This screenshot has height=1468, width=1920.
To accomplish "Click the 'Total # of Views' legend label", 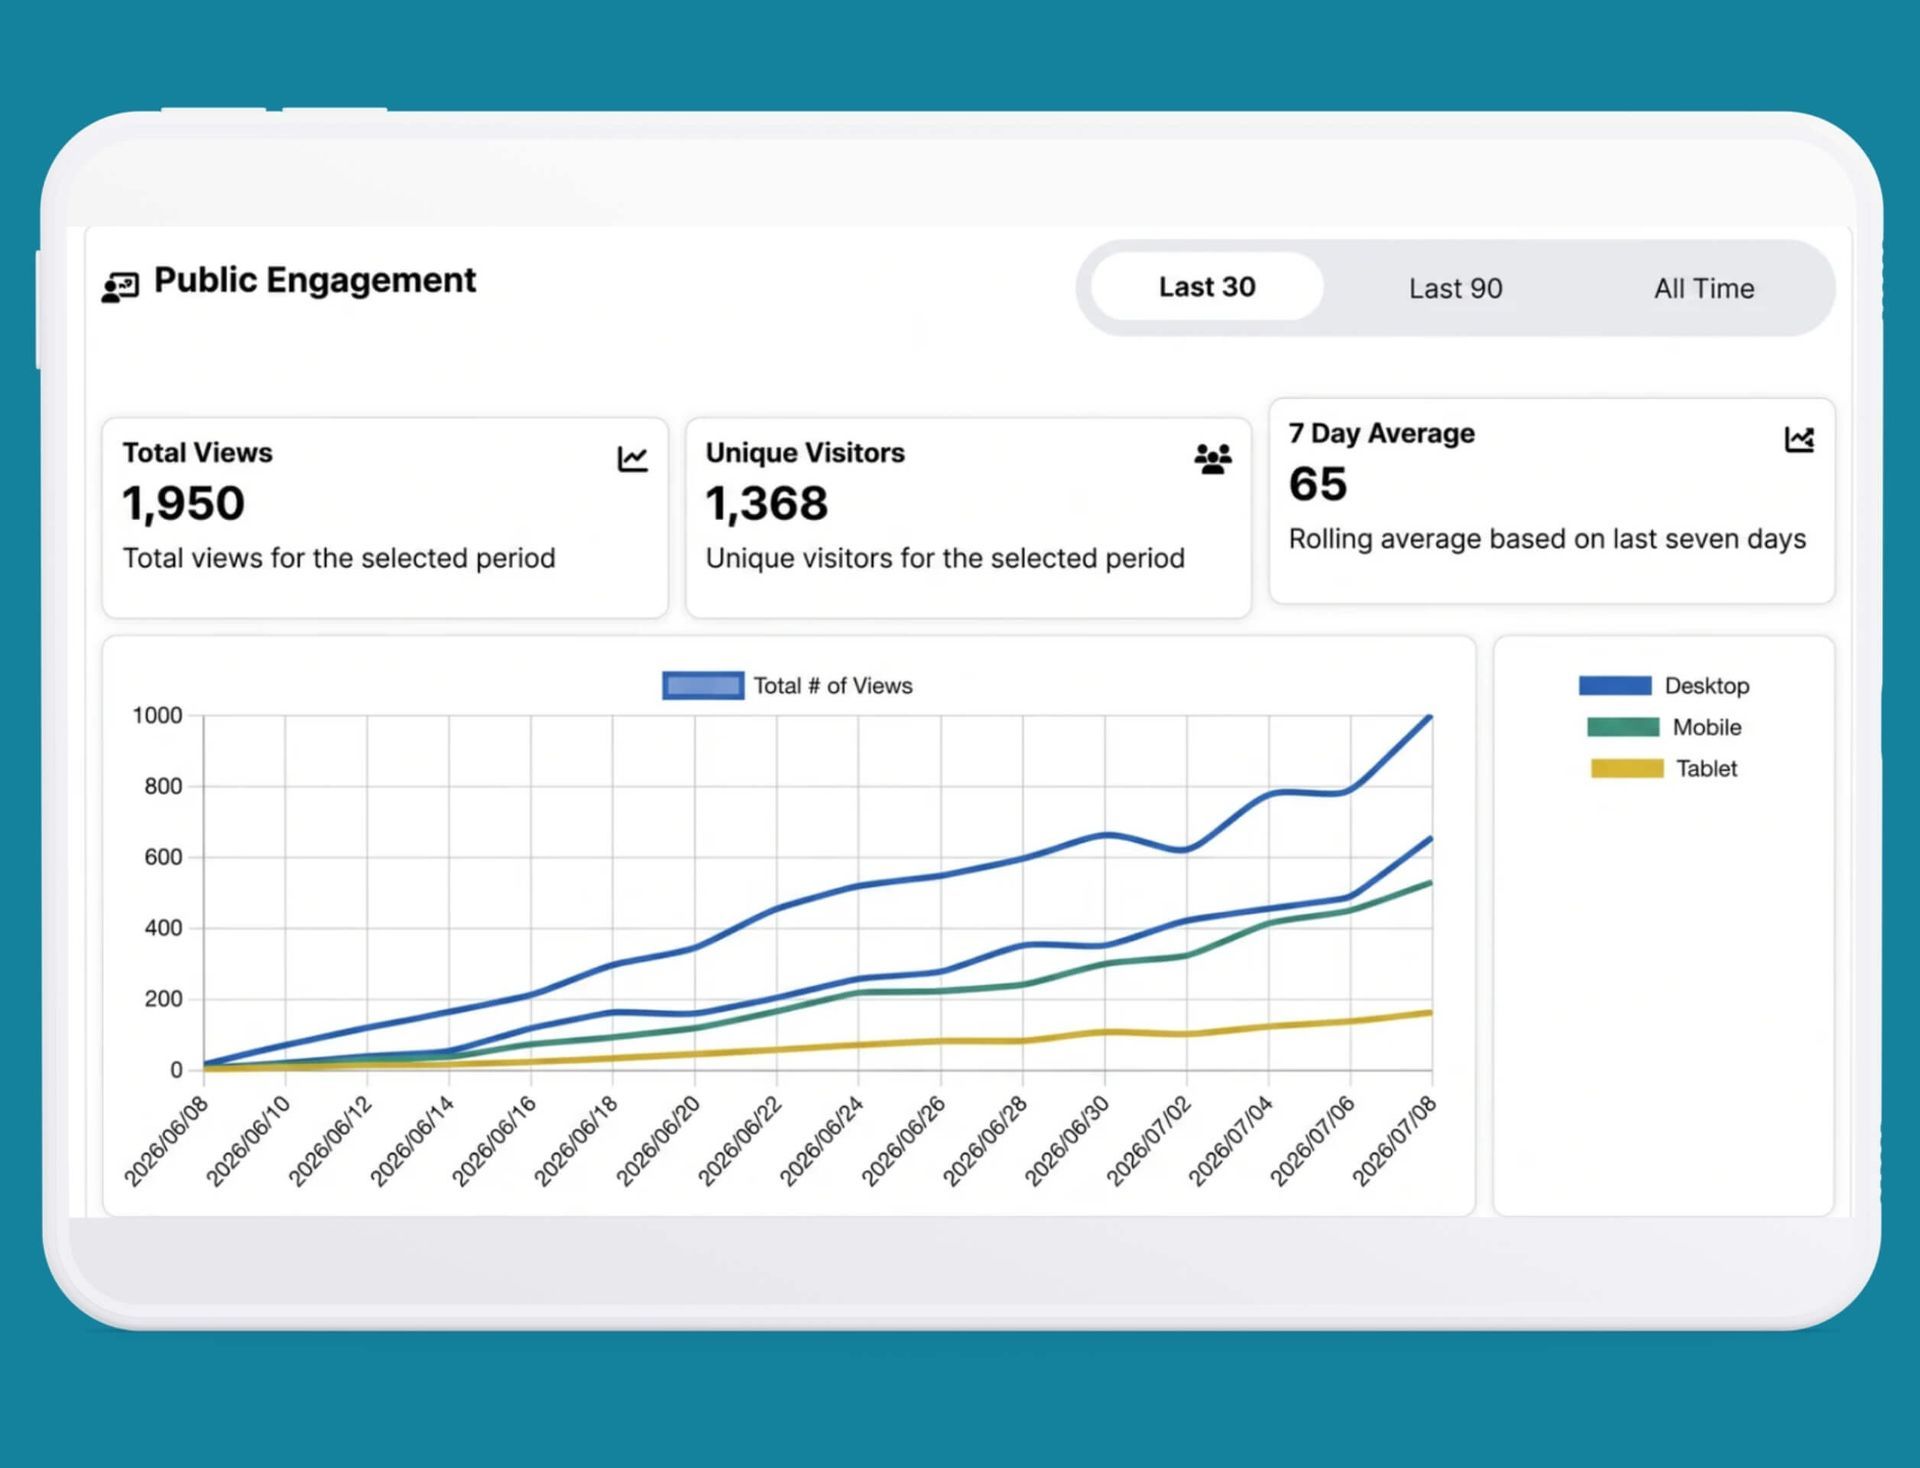I will (x=832, y=686).
